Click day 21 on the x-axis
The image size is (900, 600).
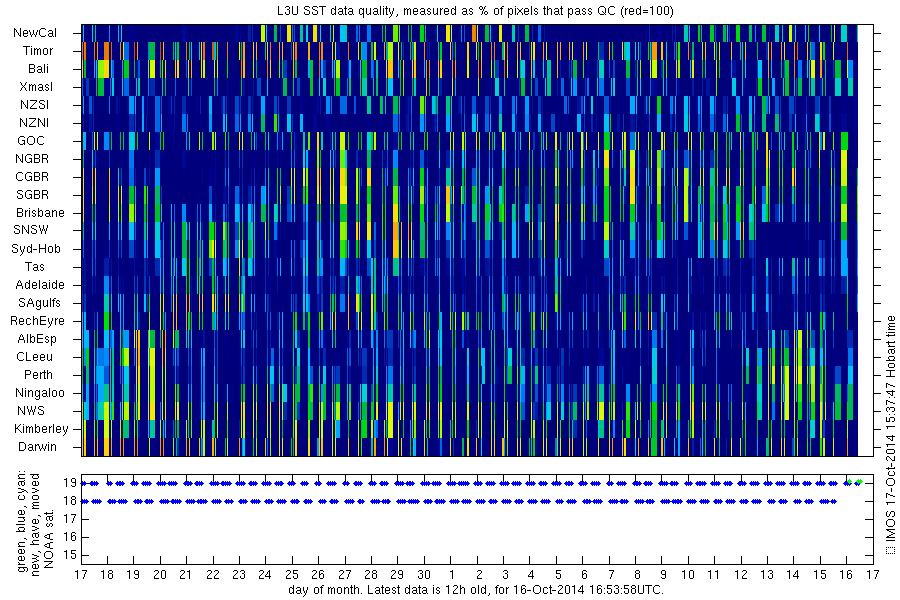click(x=185, y=575)
